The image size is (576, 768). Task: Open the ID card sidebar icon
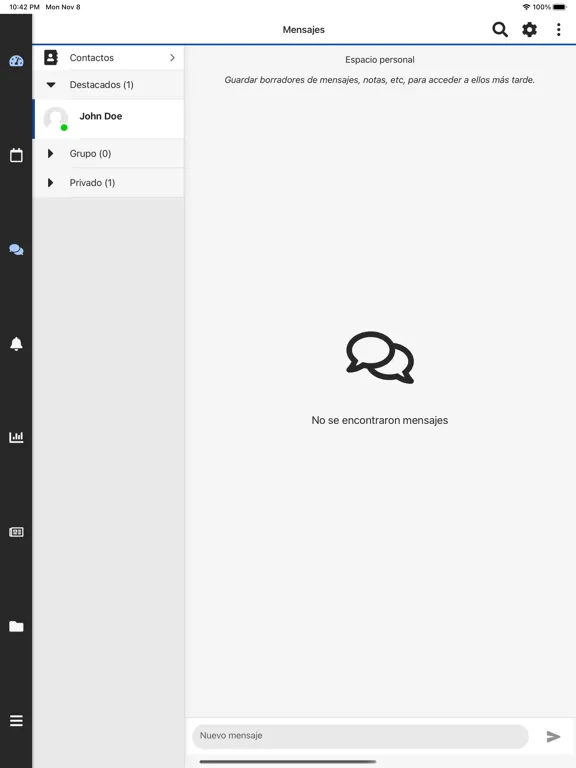tap(16, 532)
